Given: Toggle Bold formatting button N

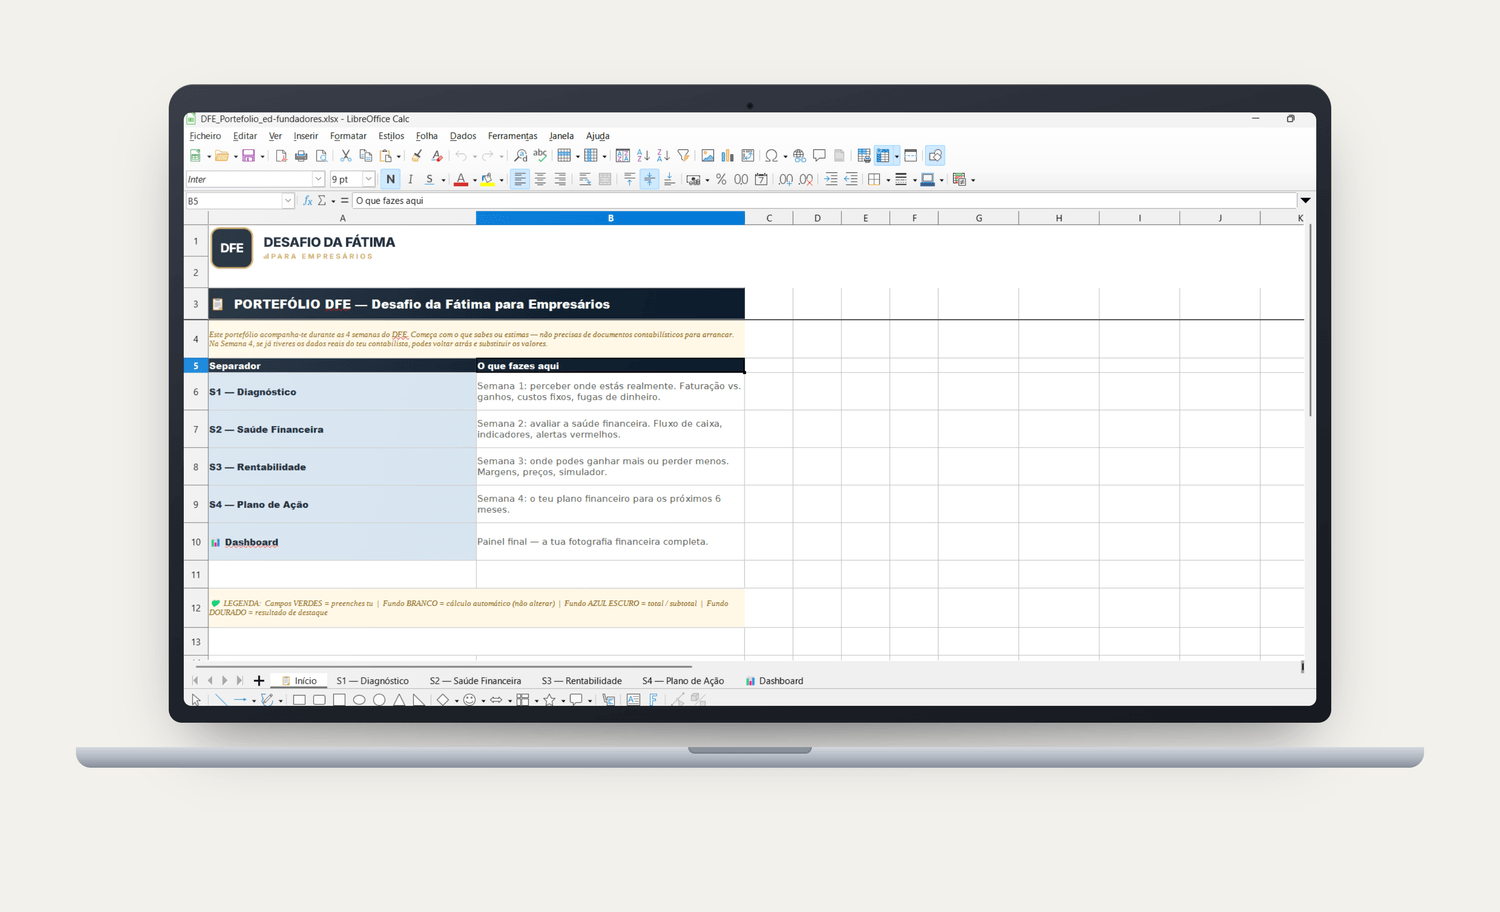Looking at the screenshot, I should [x=390, y=180].
